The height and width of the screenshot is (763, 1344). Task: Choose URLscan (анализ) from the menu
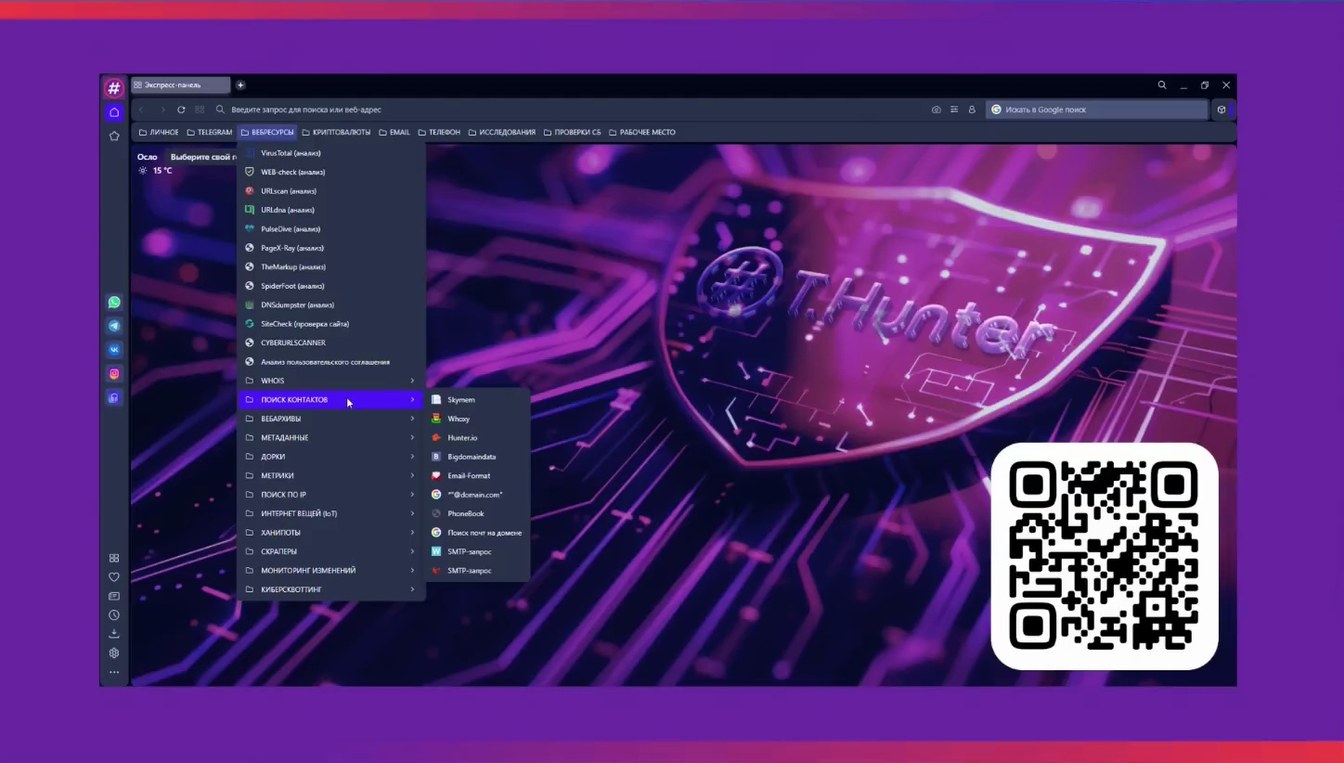(331, 191)
